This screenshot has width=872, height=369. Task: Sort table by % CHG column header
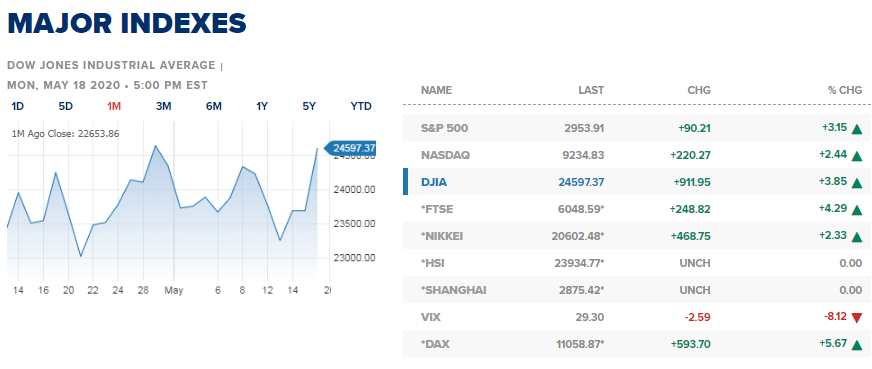pyautogui.click(x=844, y=90)
